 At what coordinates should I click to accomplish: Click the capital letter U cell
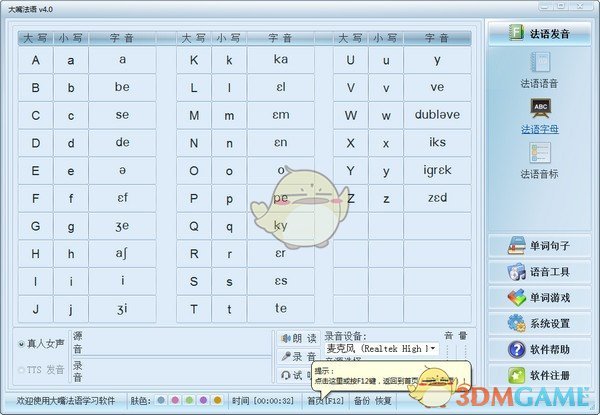click(351, 60)
